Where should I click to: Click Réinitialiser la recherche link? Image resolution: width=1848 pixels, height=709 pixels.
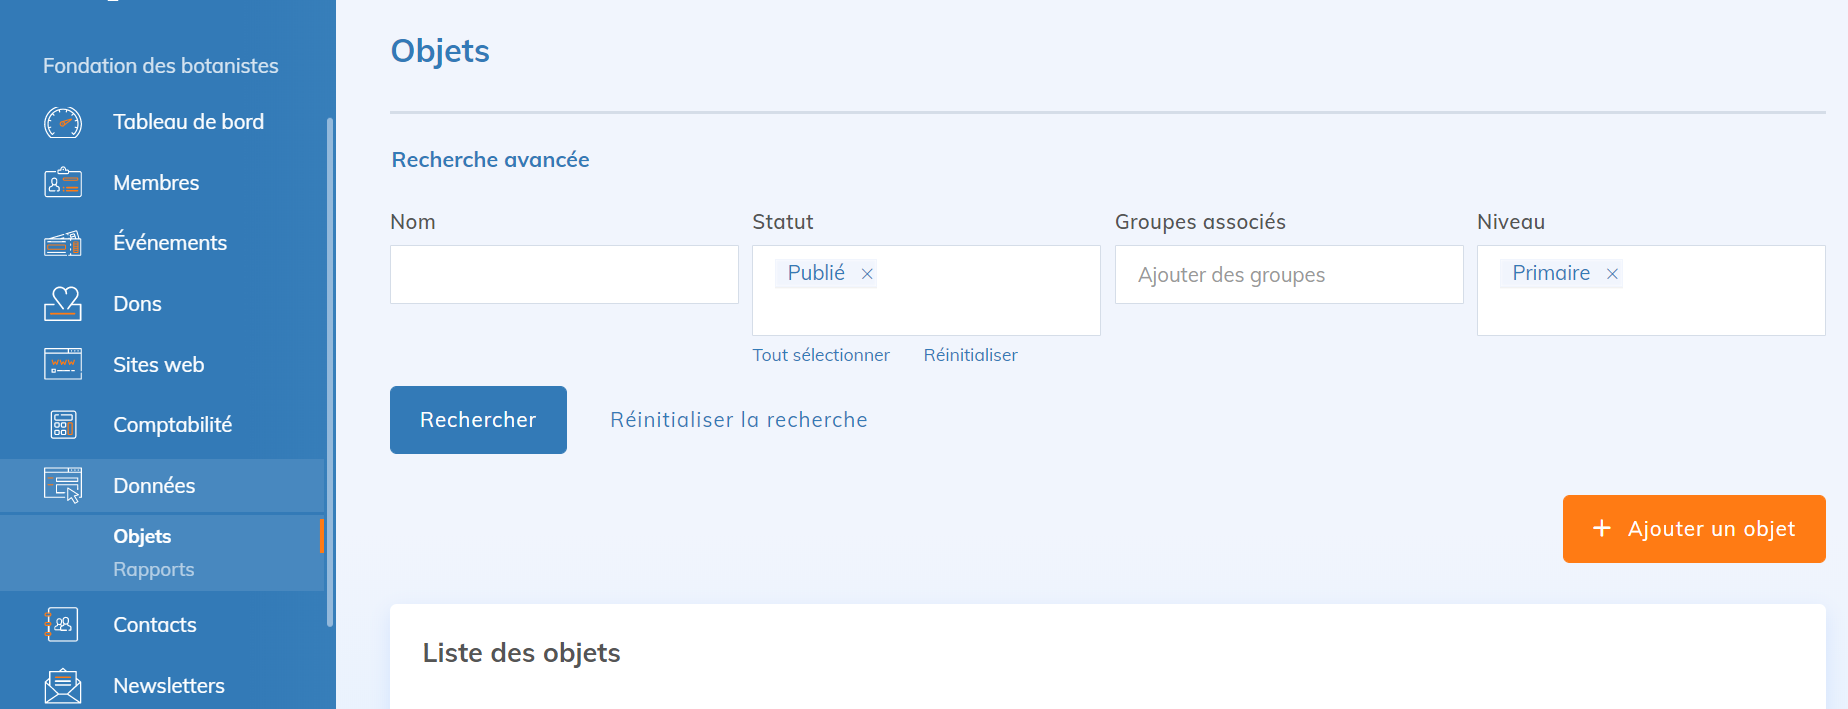tap(738, 420)
